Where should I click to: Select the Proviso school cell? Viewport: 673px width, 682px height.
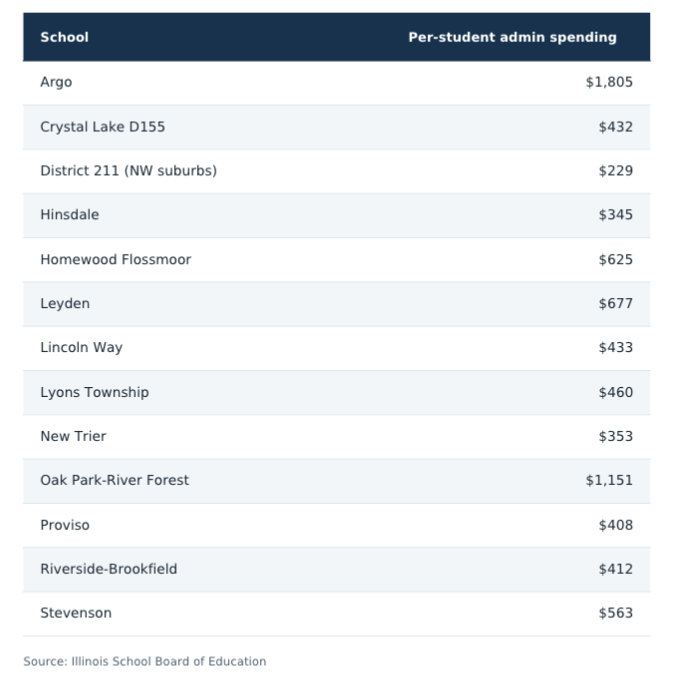(65, 525)
